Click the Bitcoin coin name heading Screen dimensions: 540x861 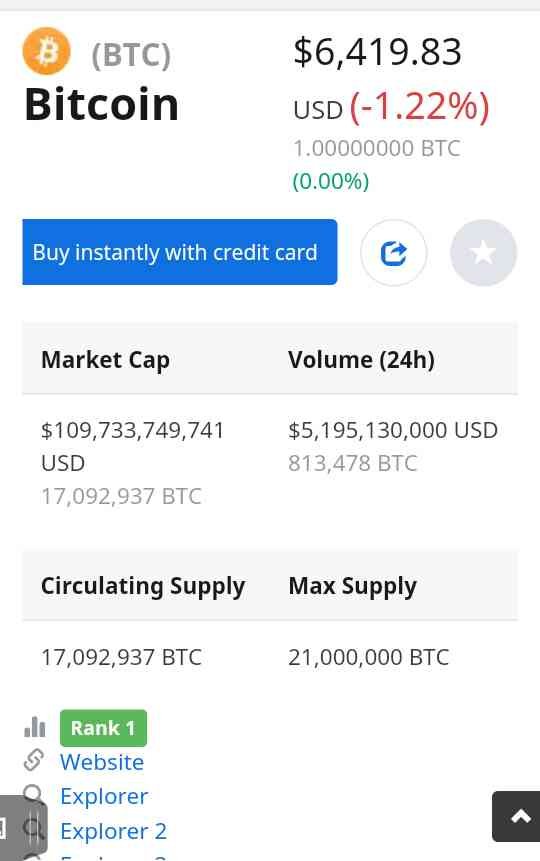pyautogui.click(x=102, y=104)
